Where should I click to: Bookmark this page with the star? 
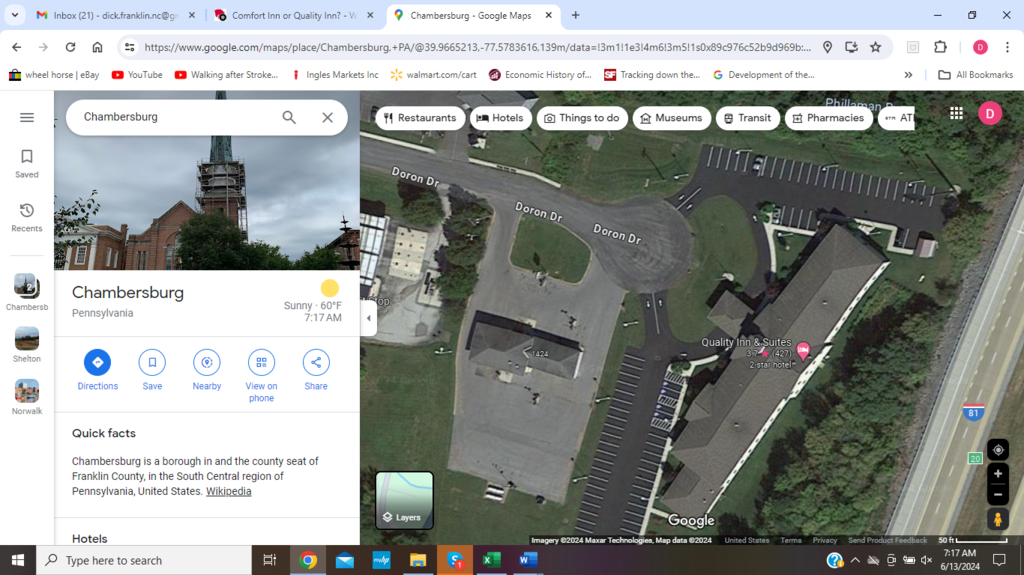point(876,47)
